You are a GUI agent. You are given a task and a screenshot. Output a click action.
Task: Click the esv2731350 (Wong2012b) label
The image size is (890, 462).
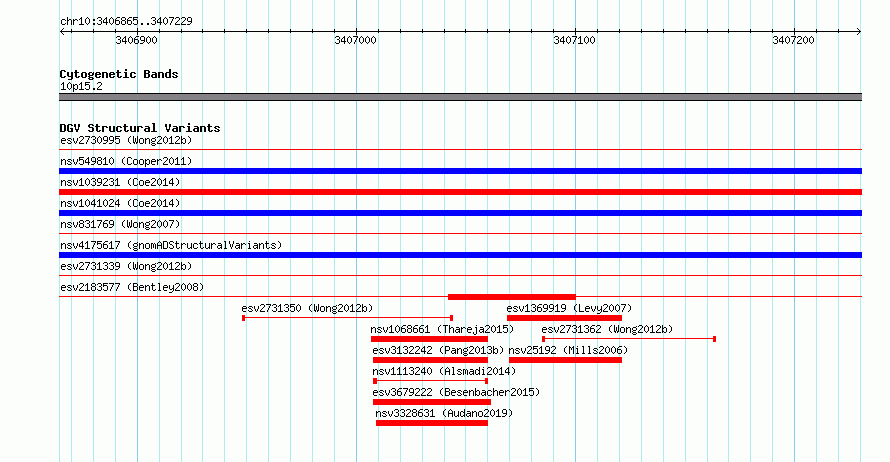(x=307, y=308)
